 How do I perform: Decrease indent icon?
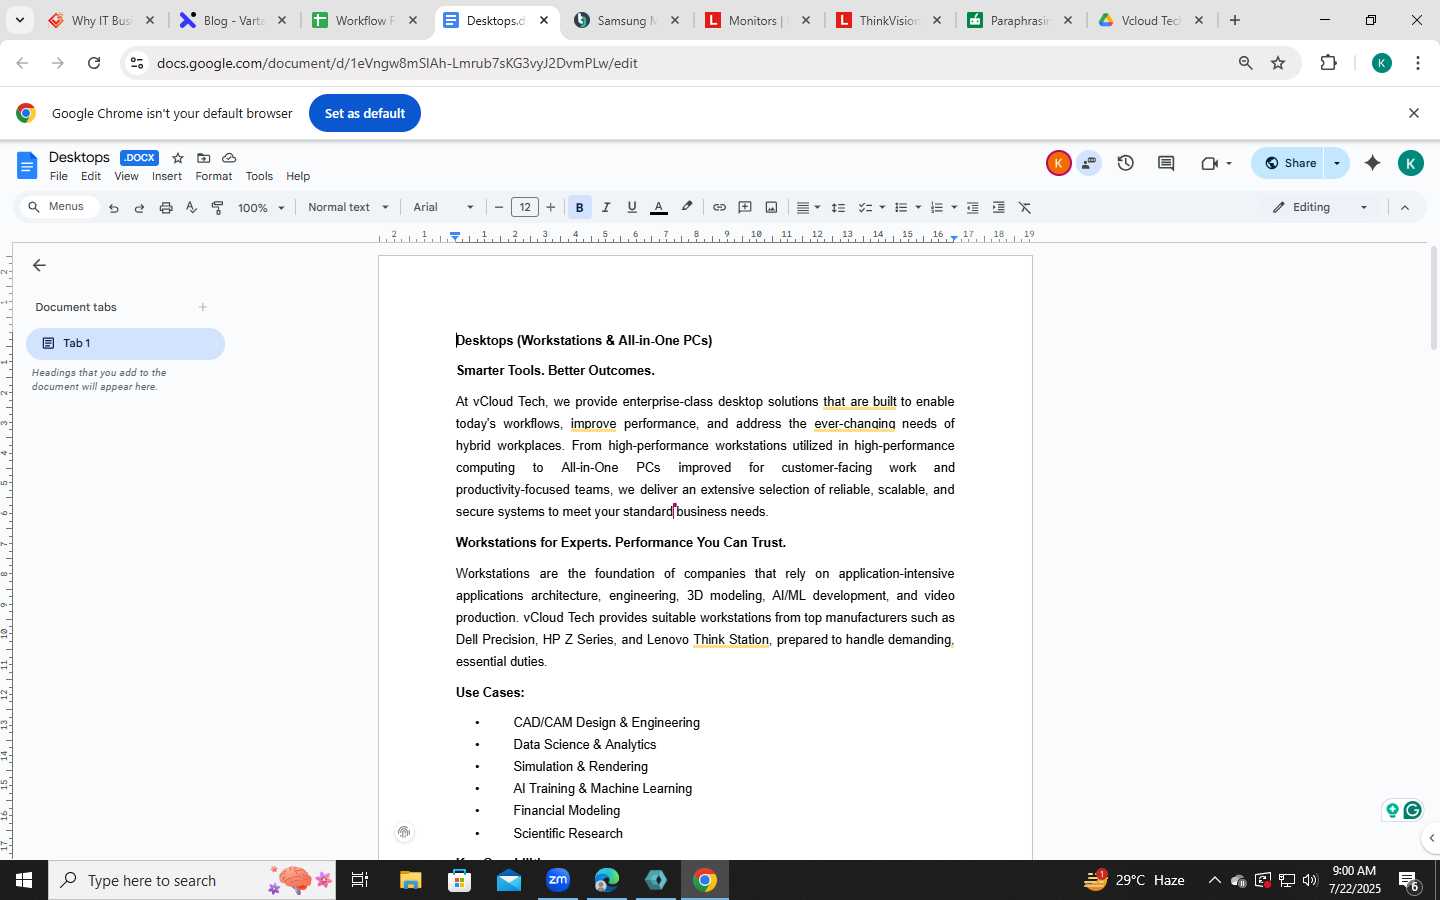click(972, 208)
